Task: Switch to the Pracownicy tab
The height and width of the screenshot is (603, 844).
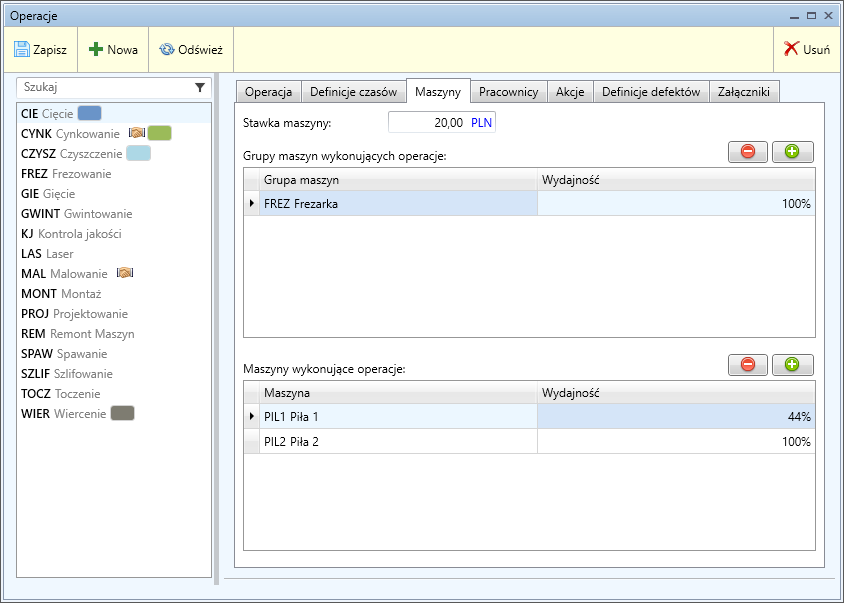Action: click(508, 92)
